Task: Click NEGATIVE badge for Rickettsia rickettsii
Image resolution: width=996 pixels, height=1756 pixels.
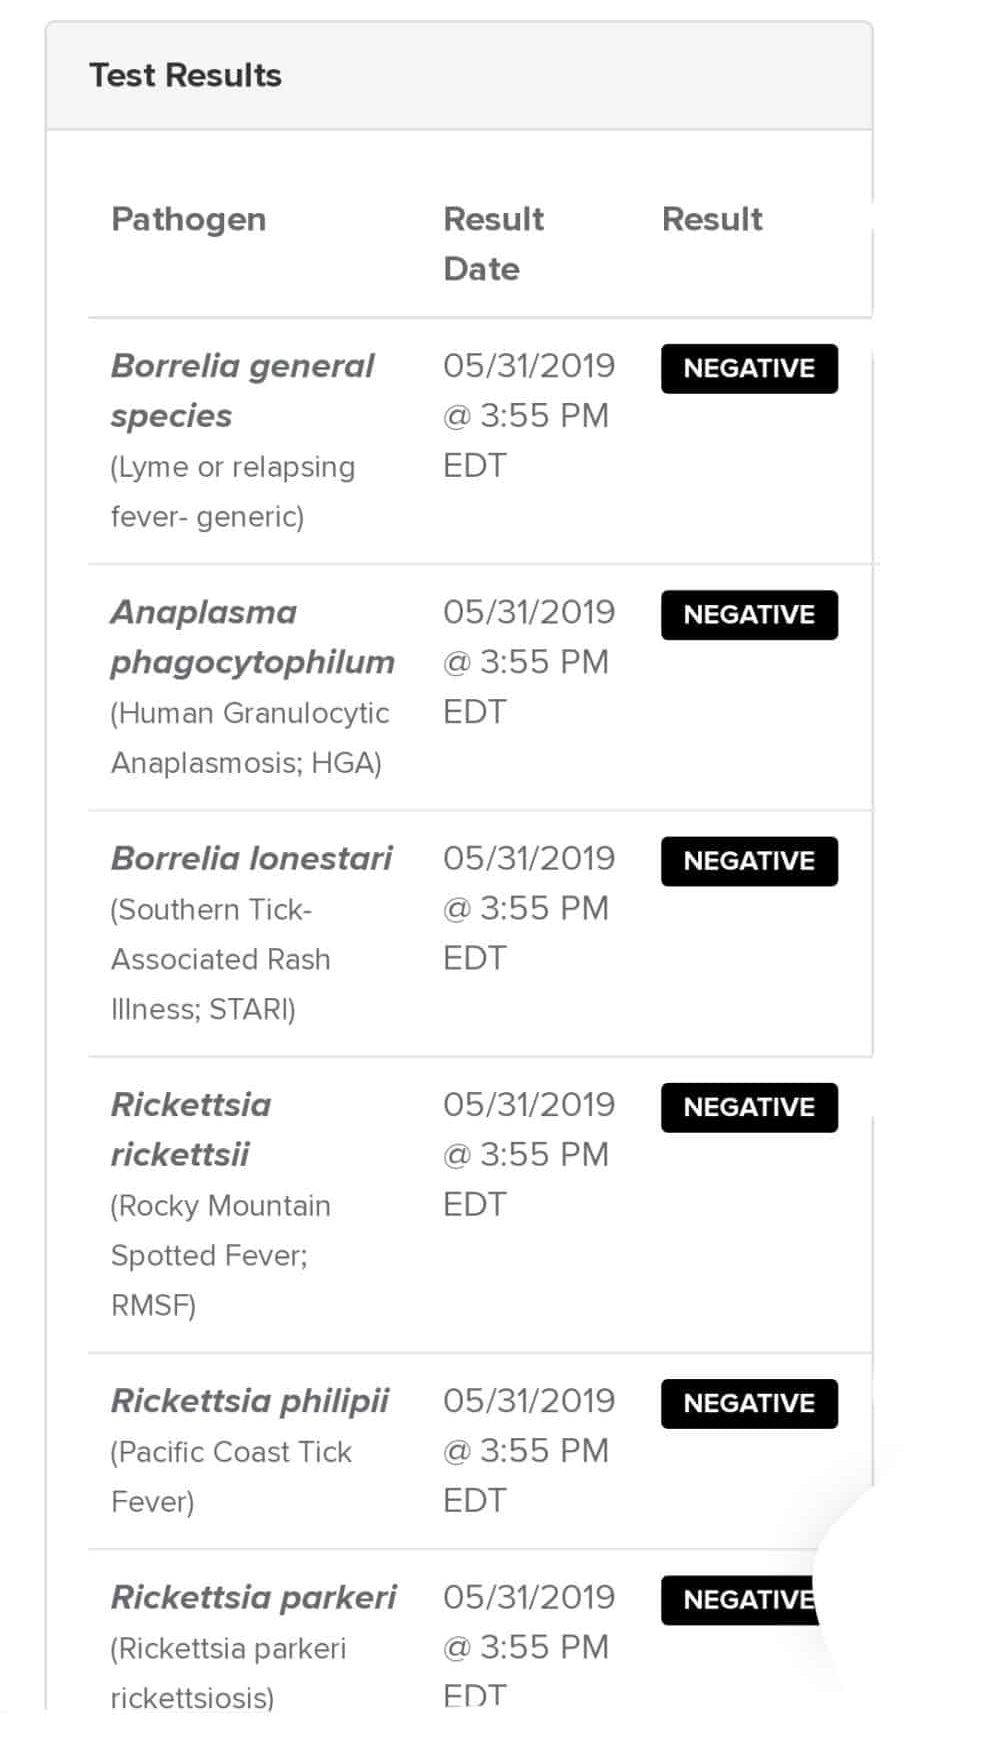Action: coord(749,1107)
